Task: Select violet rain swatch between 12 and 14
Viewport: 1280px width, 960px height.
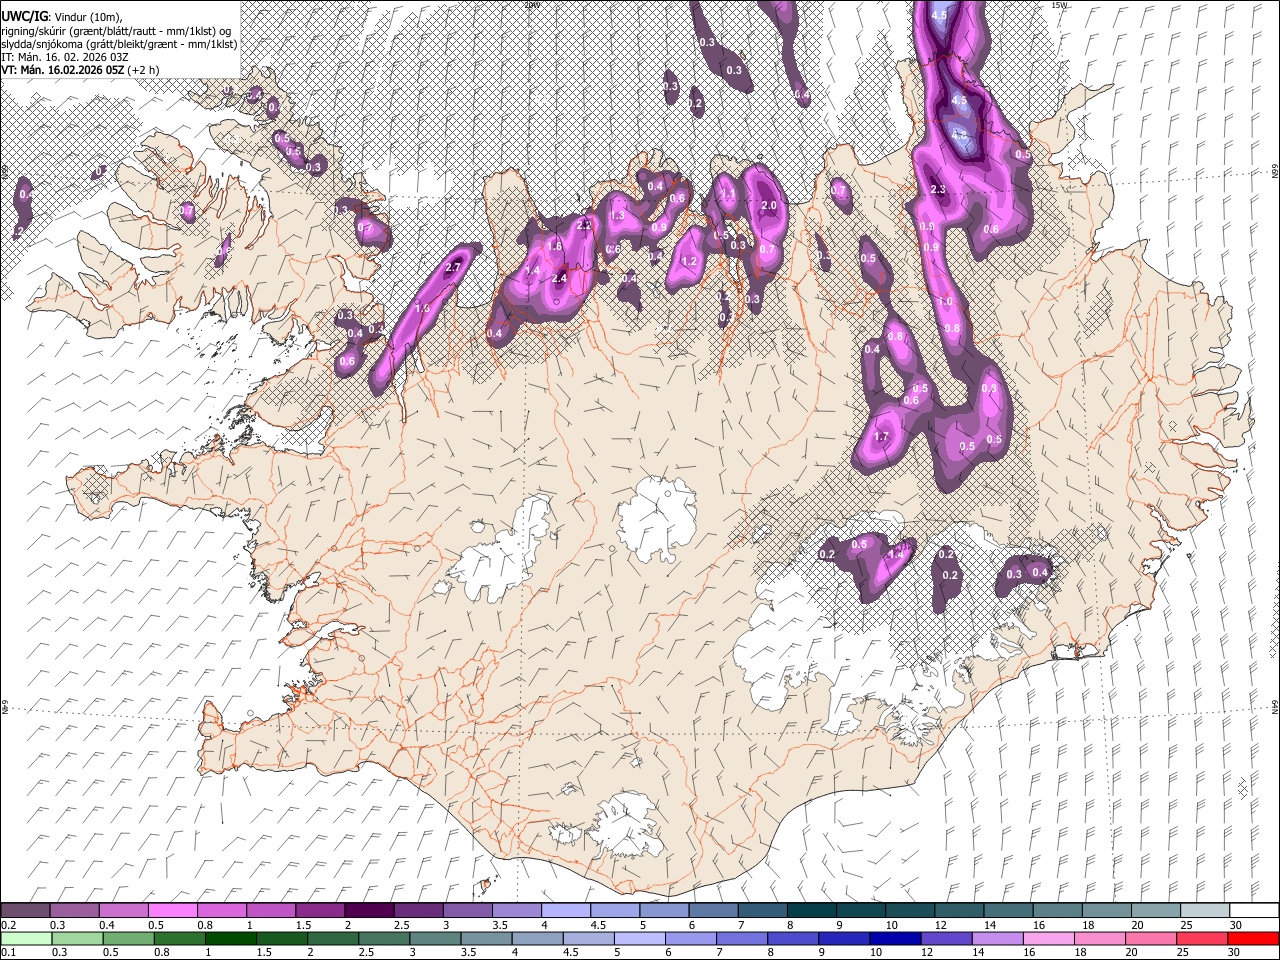Action: [945, 938]
